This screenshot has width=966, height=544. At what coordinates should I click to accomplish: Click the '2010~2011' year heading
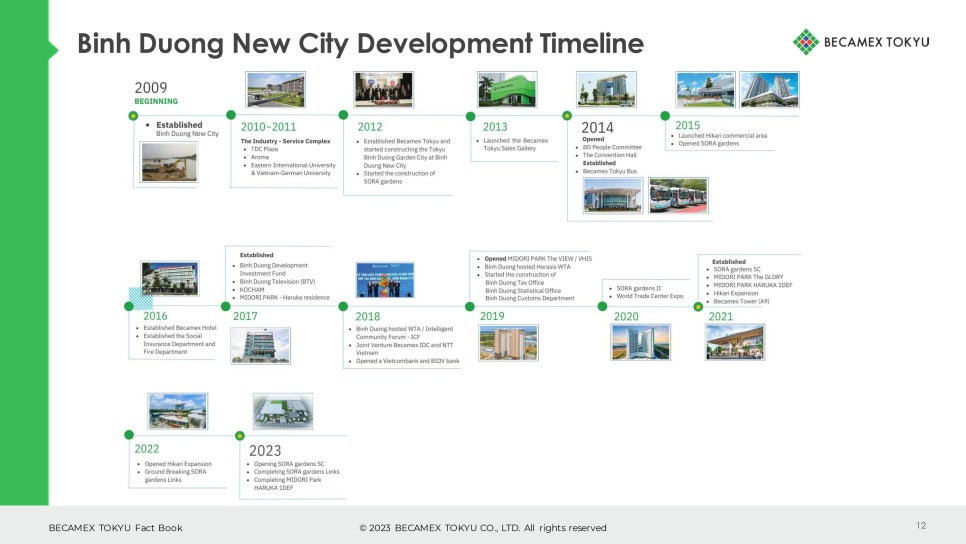tap(268, 127)
